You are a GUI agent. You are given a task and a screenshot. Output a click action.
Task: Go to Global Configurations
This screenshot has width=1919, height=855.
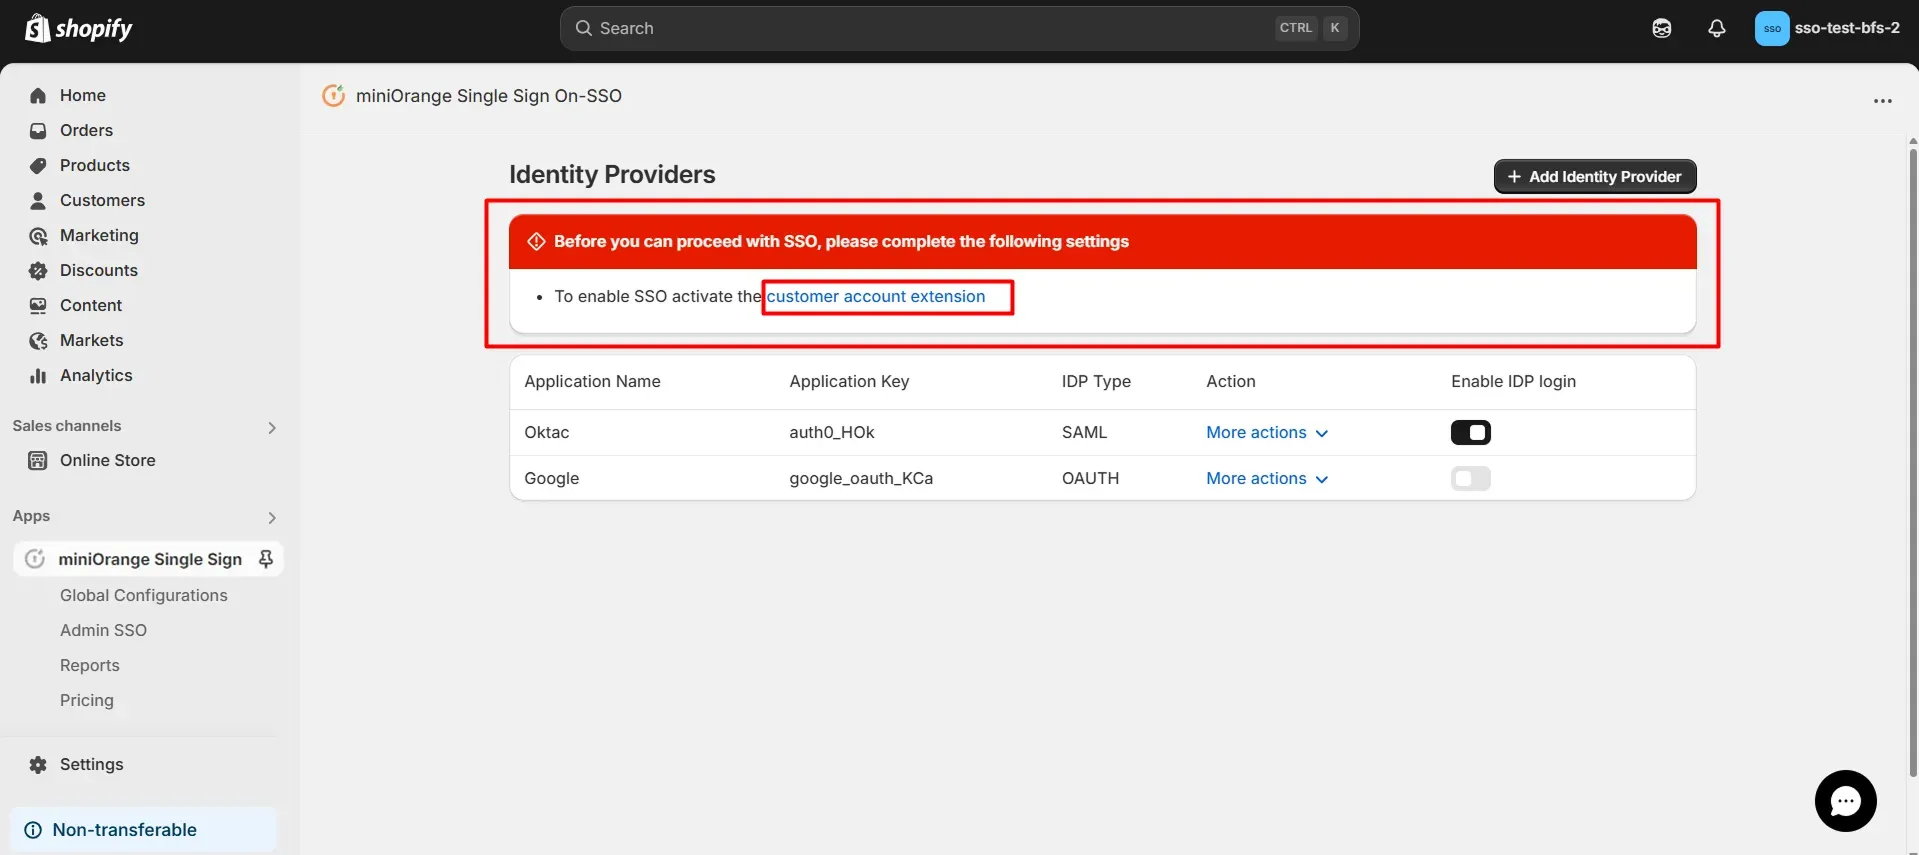(x=144, y=595)
